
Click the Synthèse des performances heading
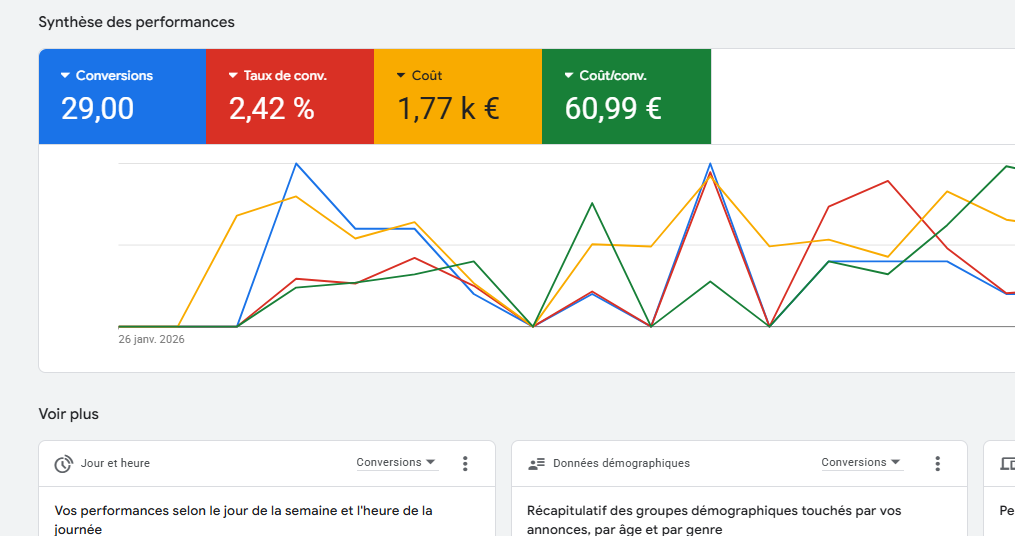(x=137, y=22)
